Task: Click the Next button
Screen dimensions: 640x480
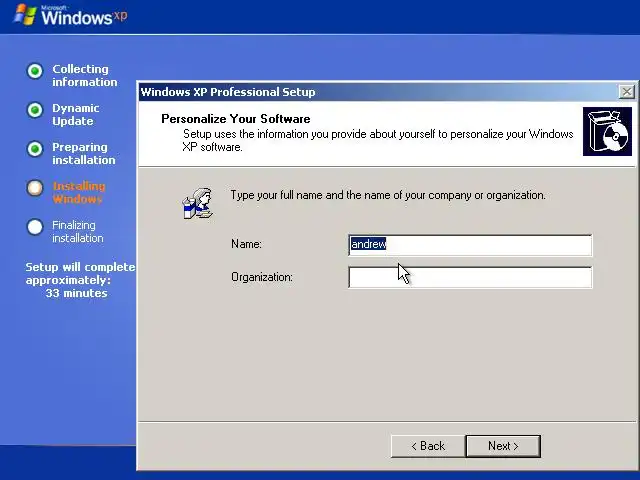Action: tap(503, 446)
